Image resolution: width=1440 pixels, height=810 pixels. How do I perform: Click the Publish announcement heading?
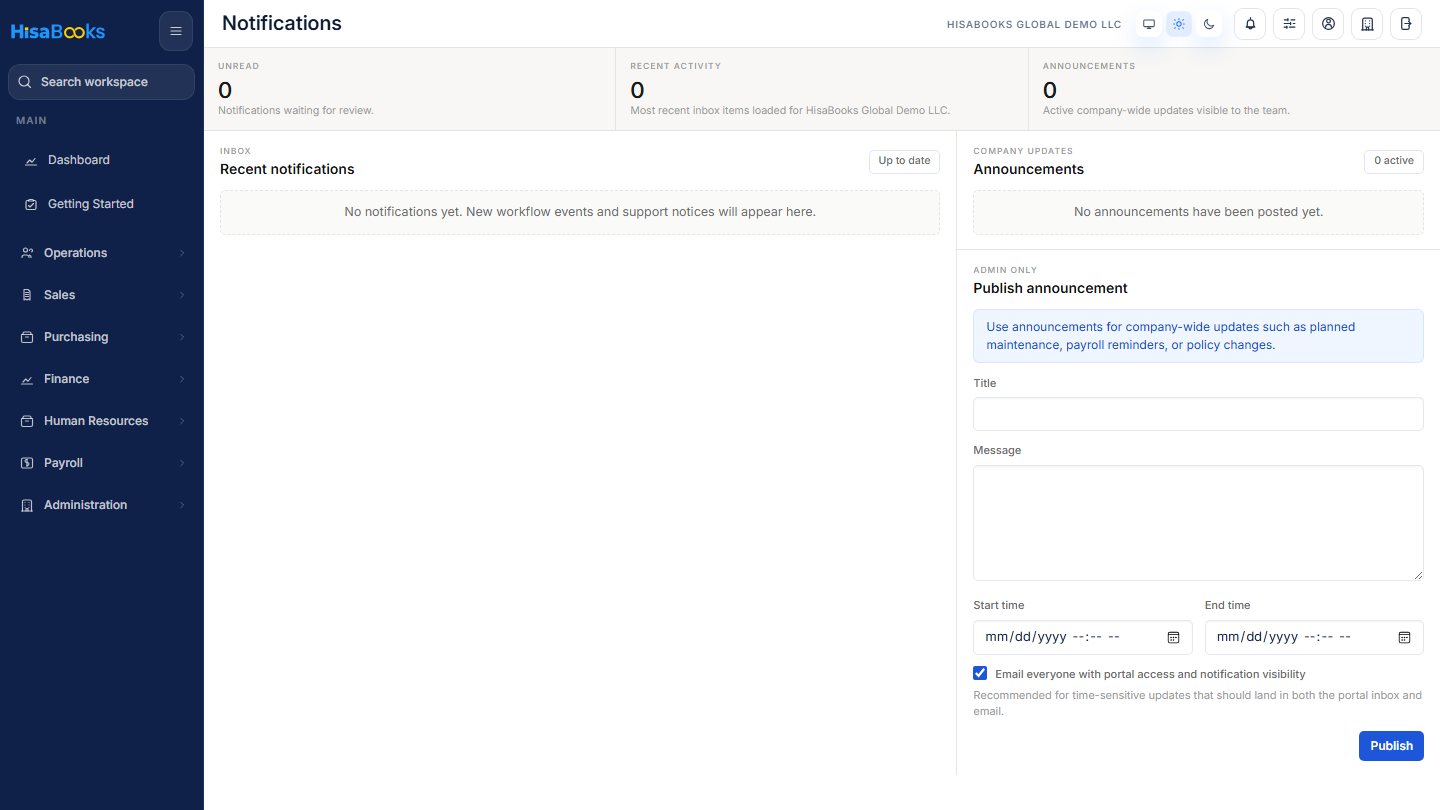pyautogui.click(x=1050, y=288)
